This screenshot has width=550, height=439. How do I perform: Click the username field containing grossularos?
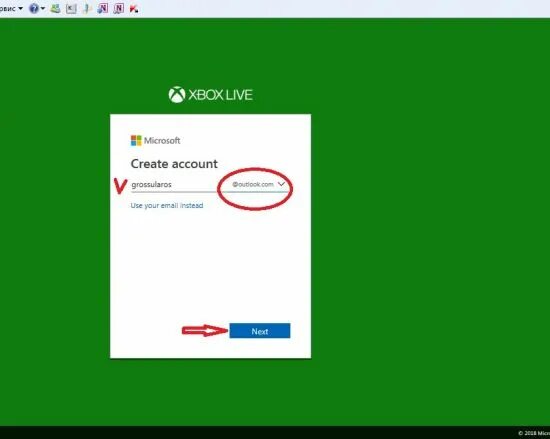(x=174, y=184)
